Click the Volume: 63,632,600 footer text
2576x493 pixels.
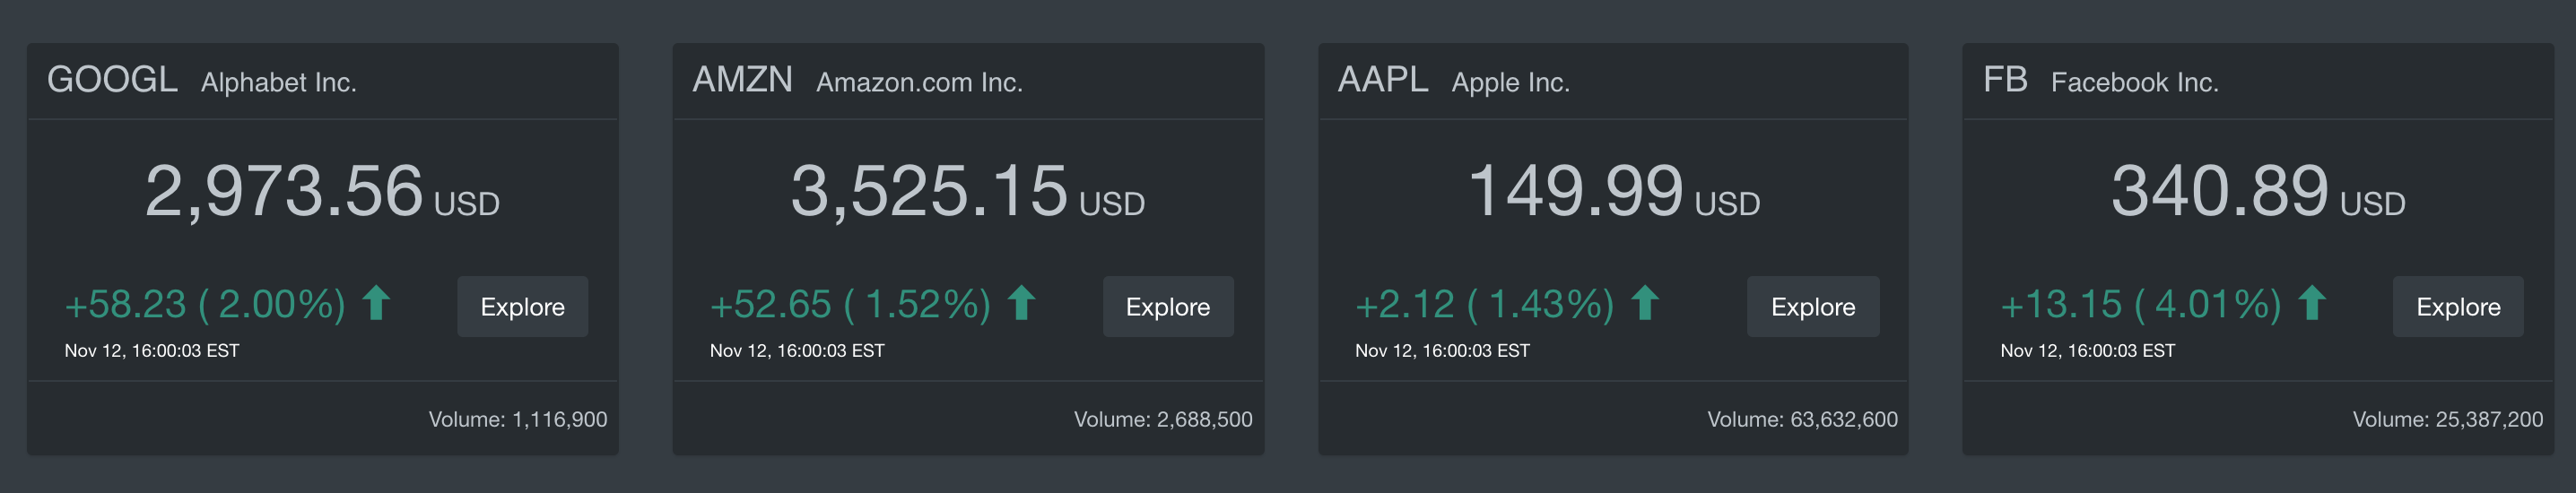(x=1801, y=420)
